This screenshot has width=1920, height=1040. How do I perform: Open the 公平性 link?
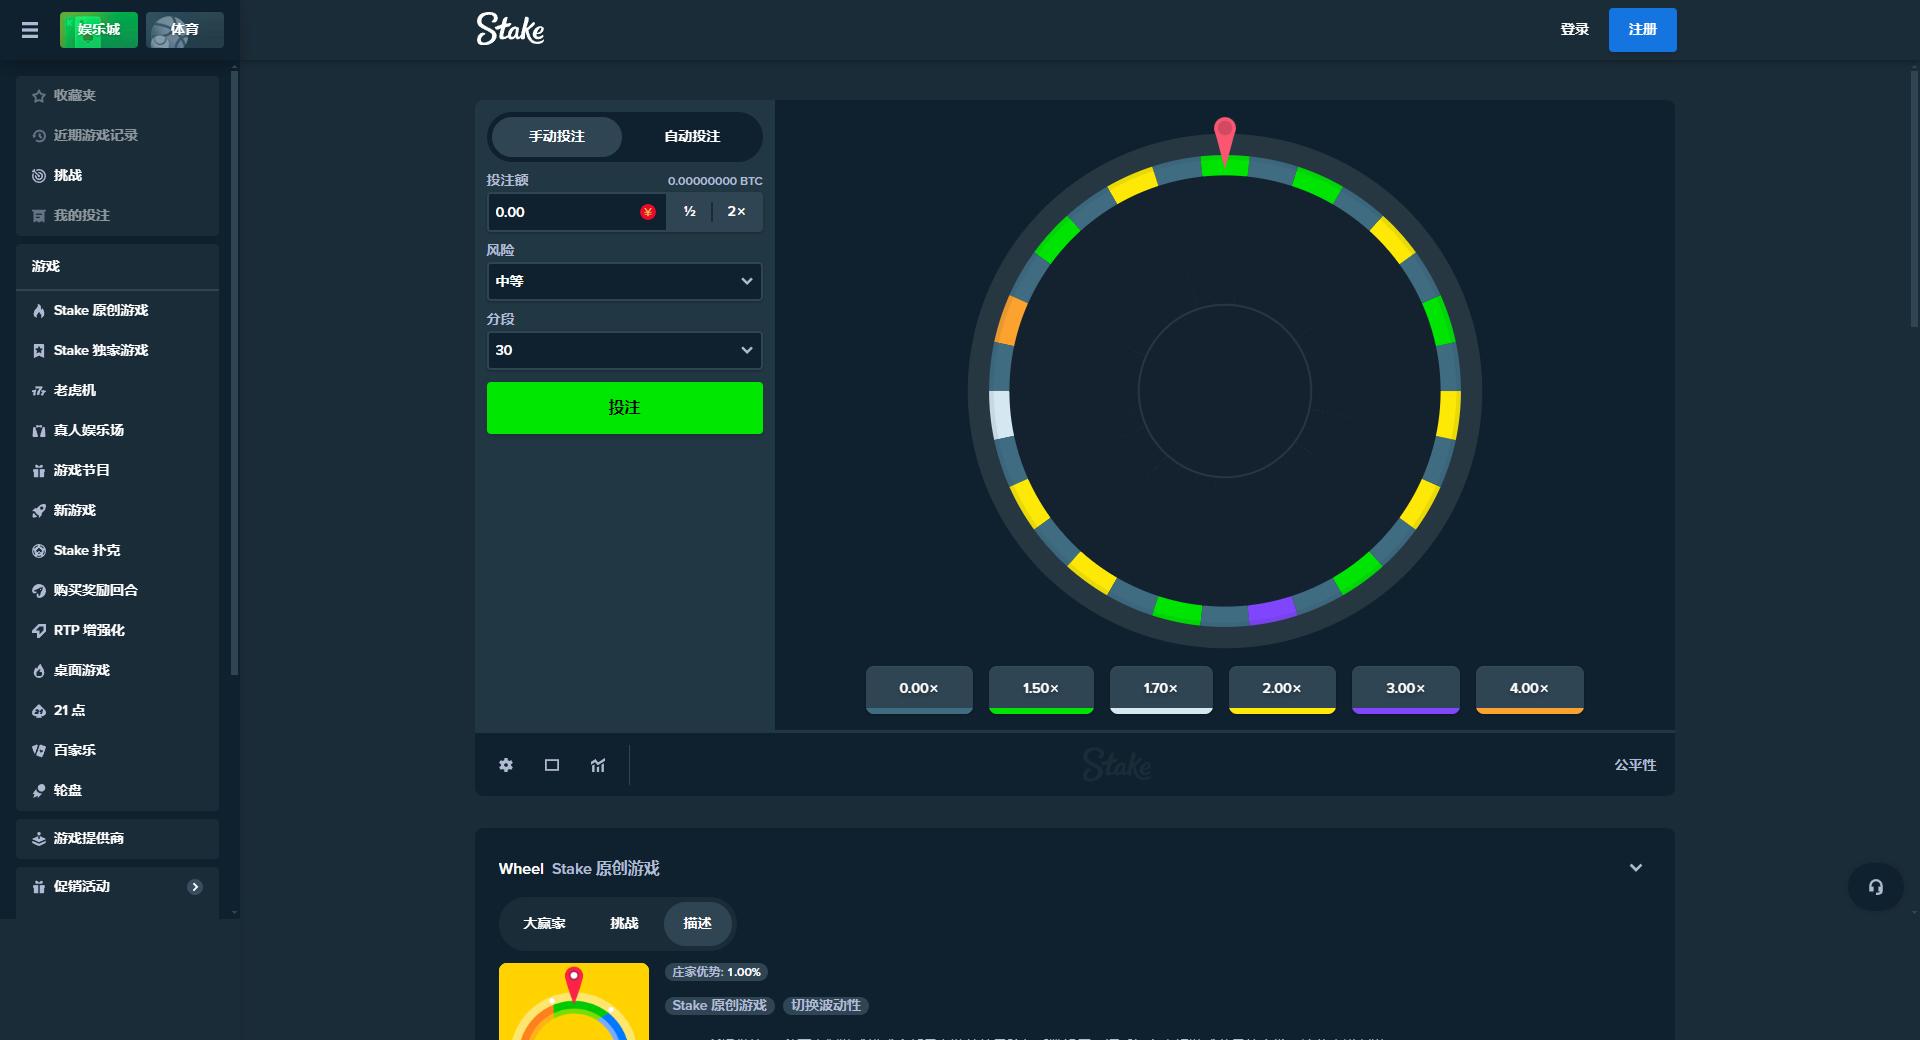point(1635,765)
